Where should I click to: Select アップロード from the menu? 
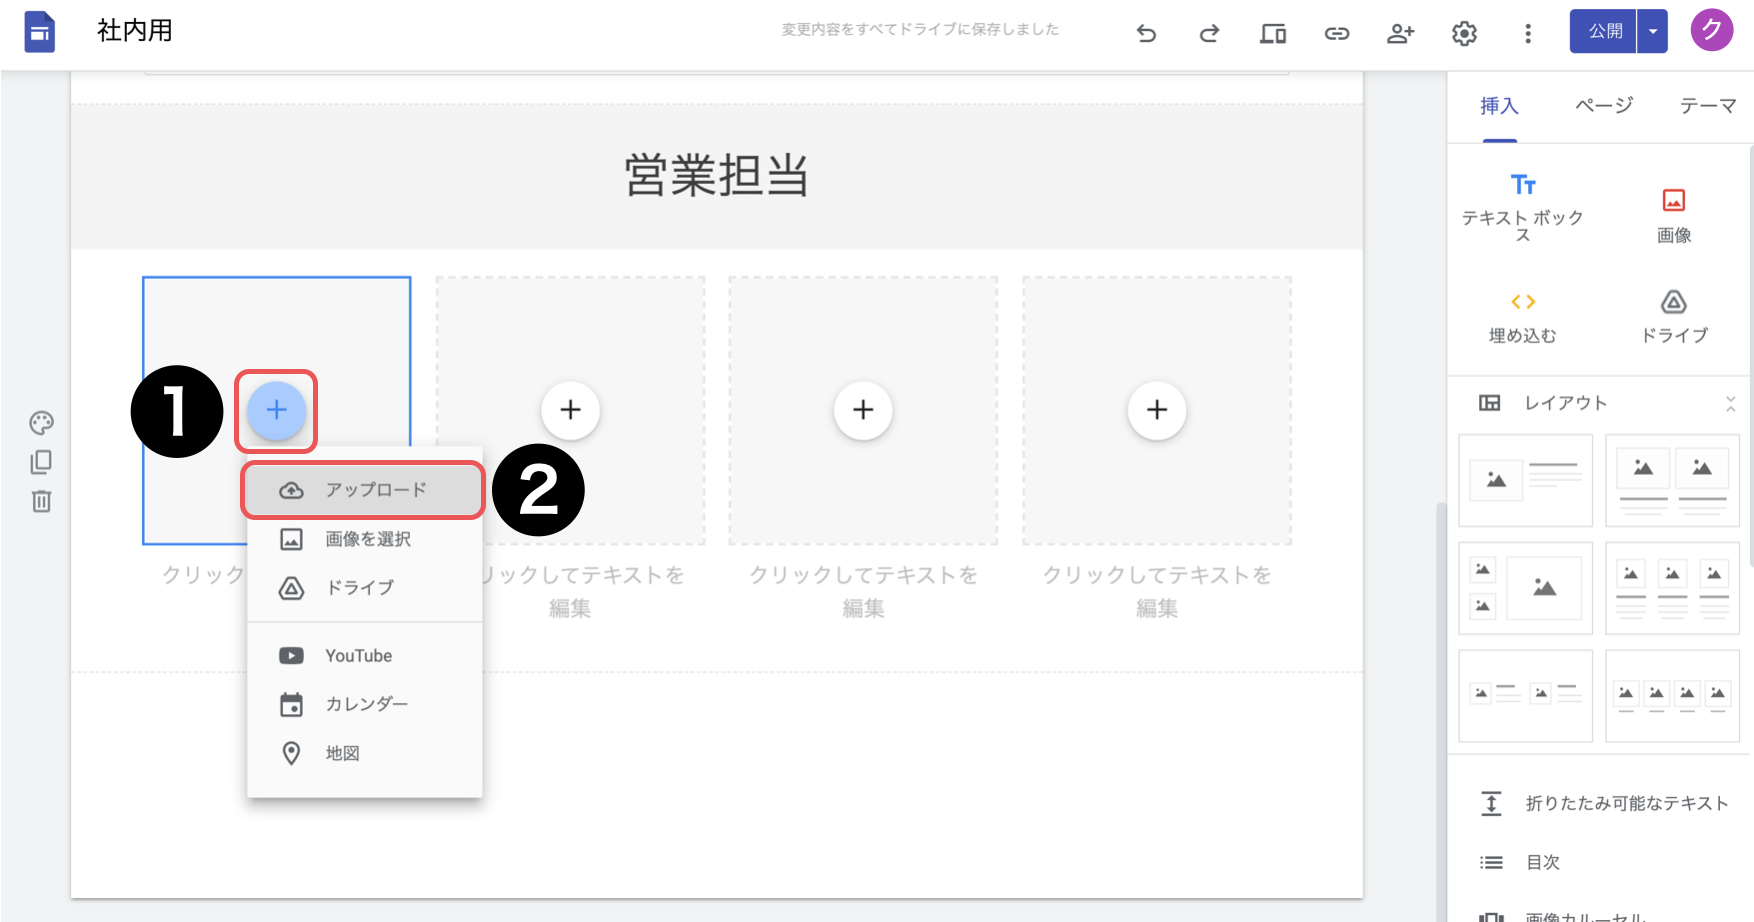[375, 490]
